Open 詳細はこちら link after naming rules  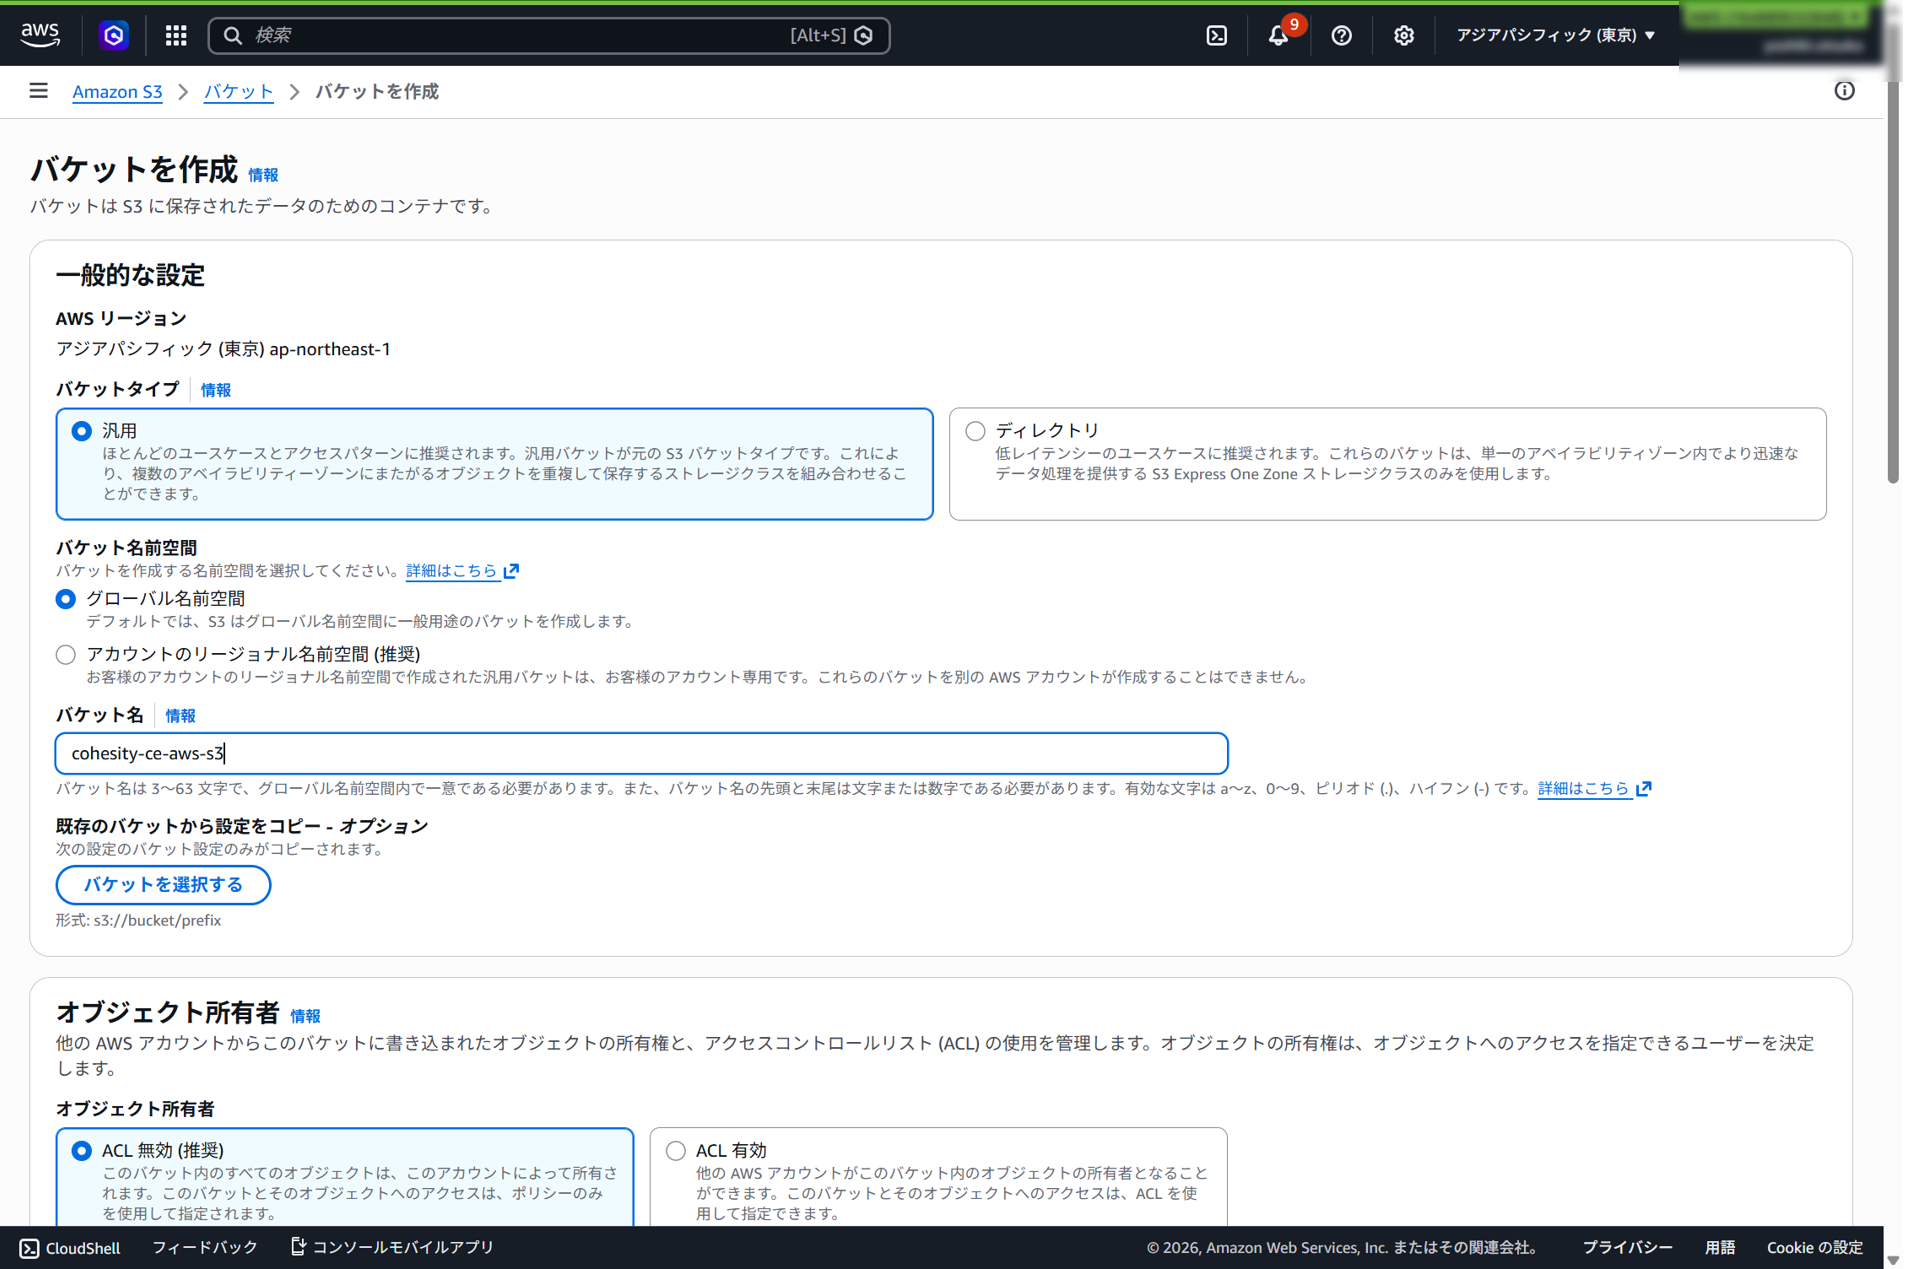click(x=1584, y=789)
